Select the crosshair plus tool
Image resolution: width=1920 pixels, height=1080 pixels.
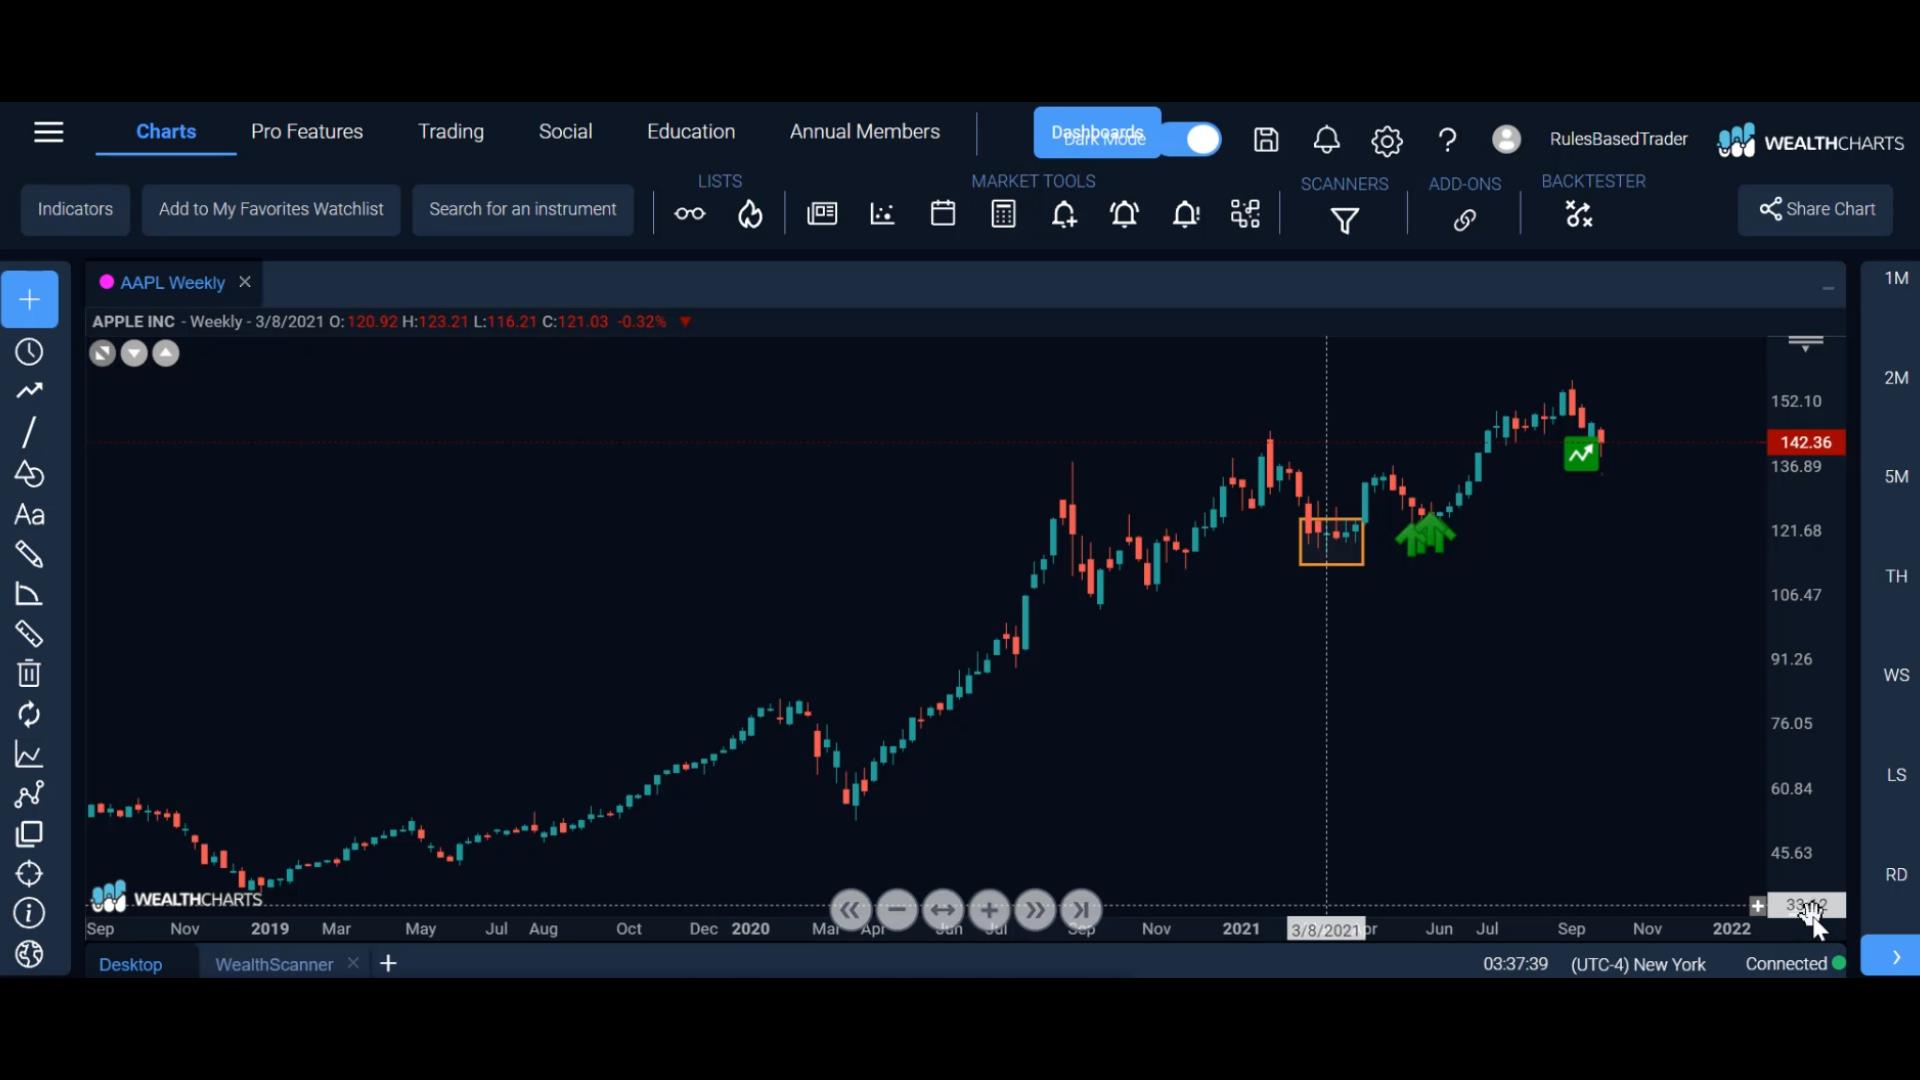(30, 299)
